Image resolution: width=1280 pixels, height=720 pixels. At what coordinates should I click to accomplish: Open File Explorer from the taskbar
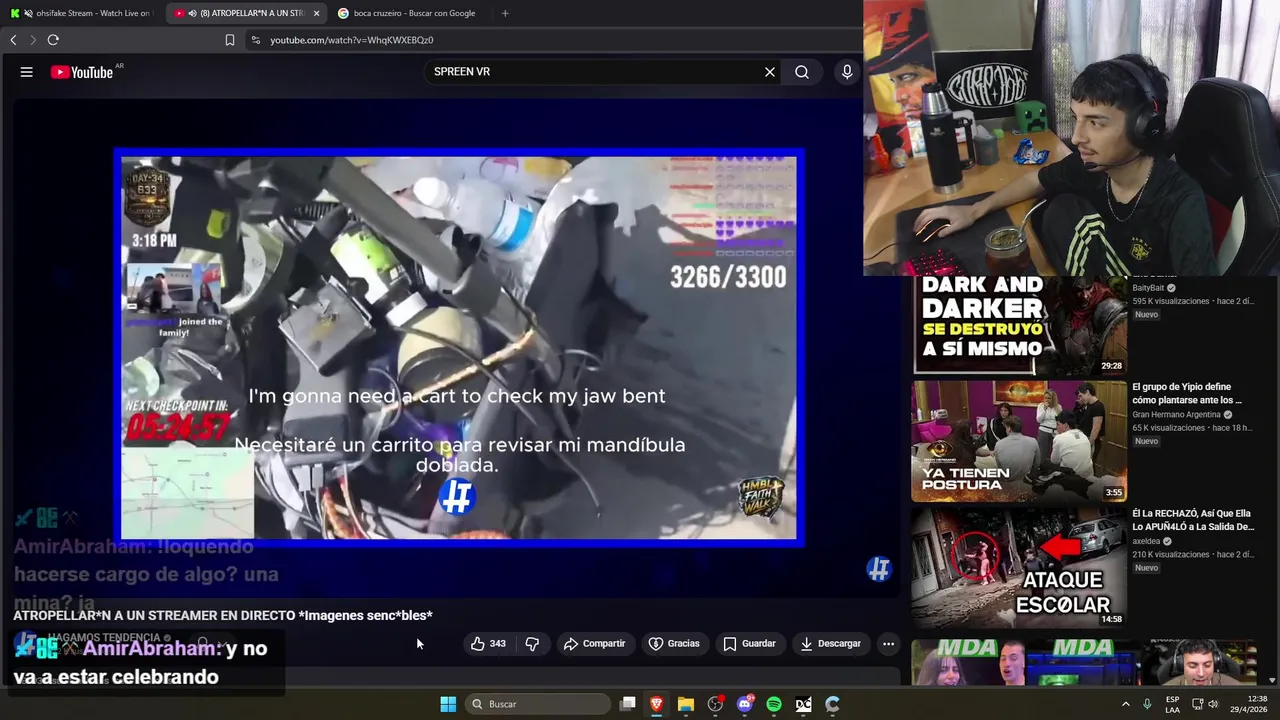[x=686, y=704]
